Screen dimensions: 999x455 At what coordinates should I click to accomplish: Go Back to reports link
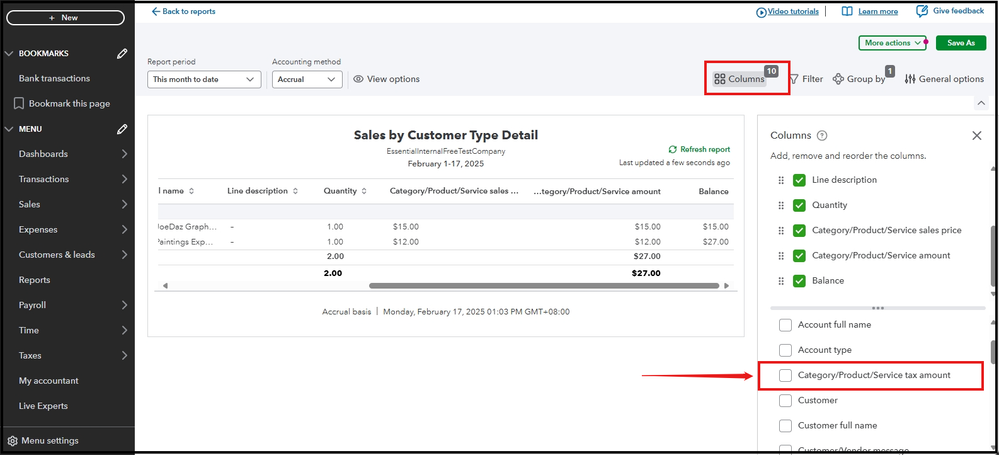click(x=183, y=12)
